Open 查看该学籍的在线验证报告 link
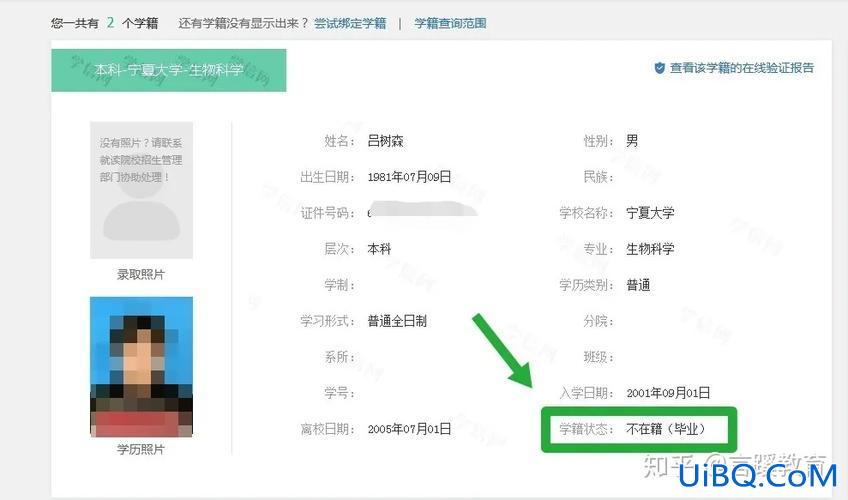 pos(741,68)
